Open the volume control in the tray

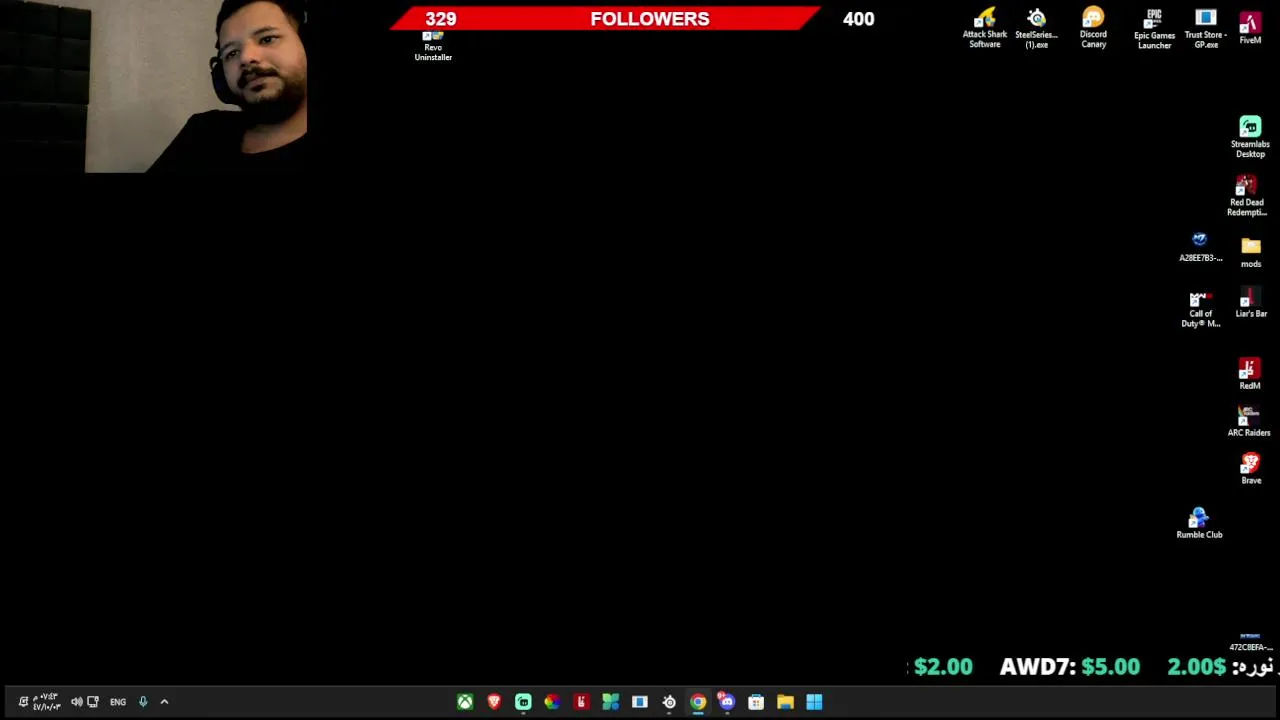pyautogui.click(x=76, y=702)
